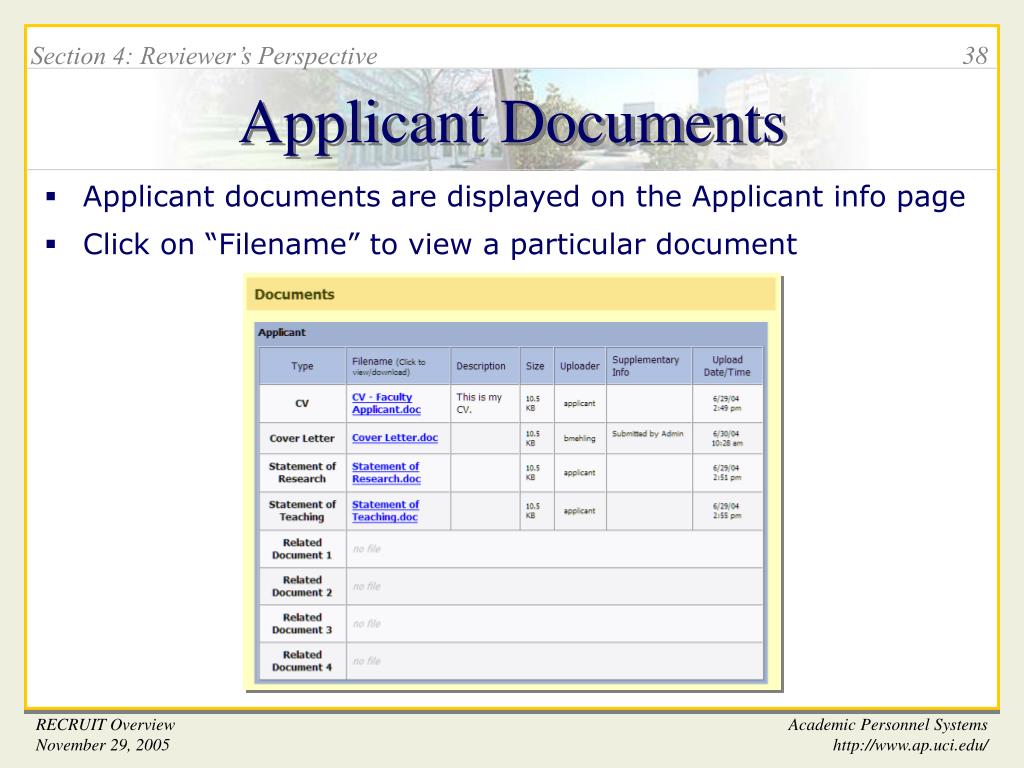Select the "Related Document 1" row label

[302, 549]
